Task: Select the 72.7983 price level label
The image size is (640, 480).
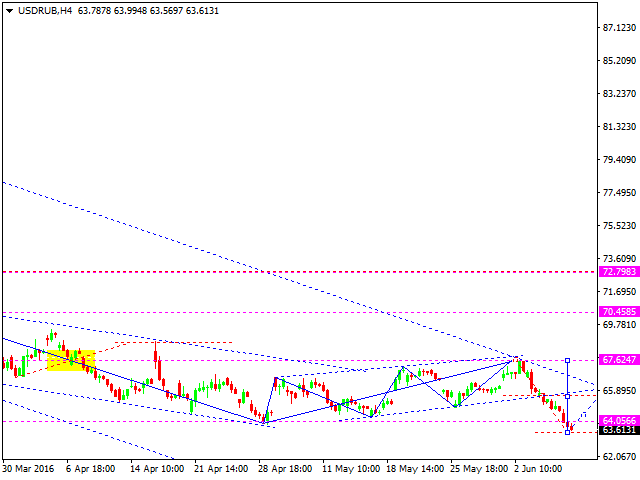Action: [x=619, y=272]
